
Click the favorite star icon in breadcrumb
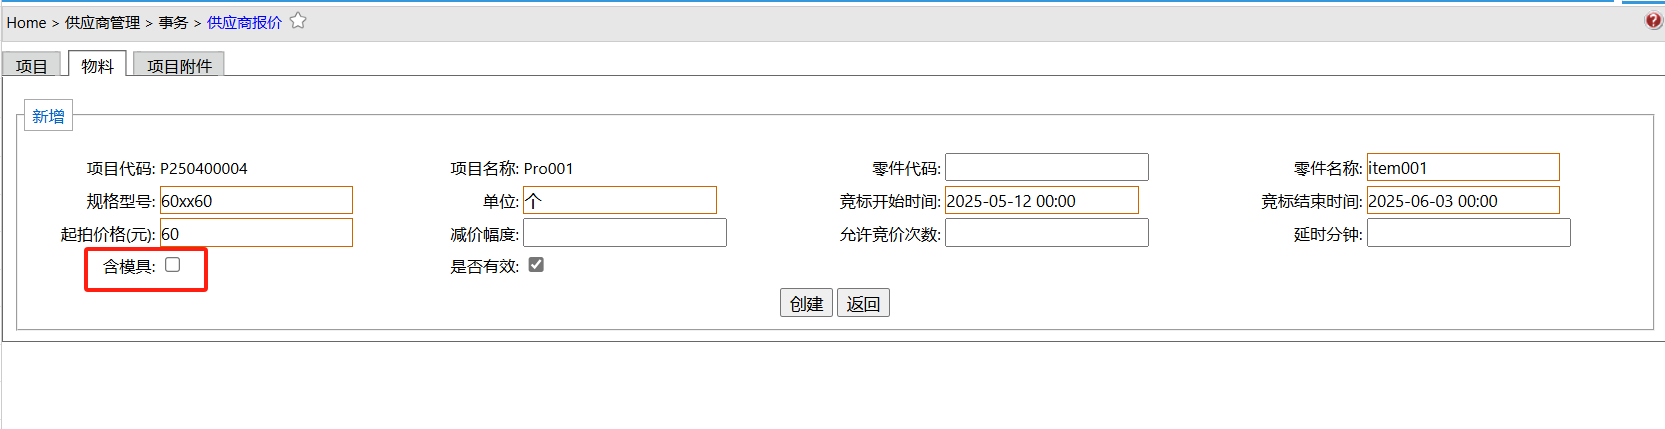point(298,21)
